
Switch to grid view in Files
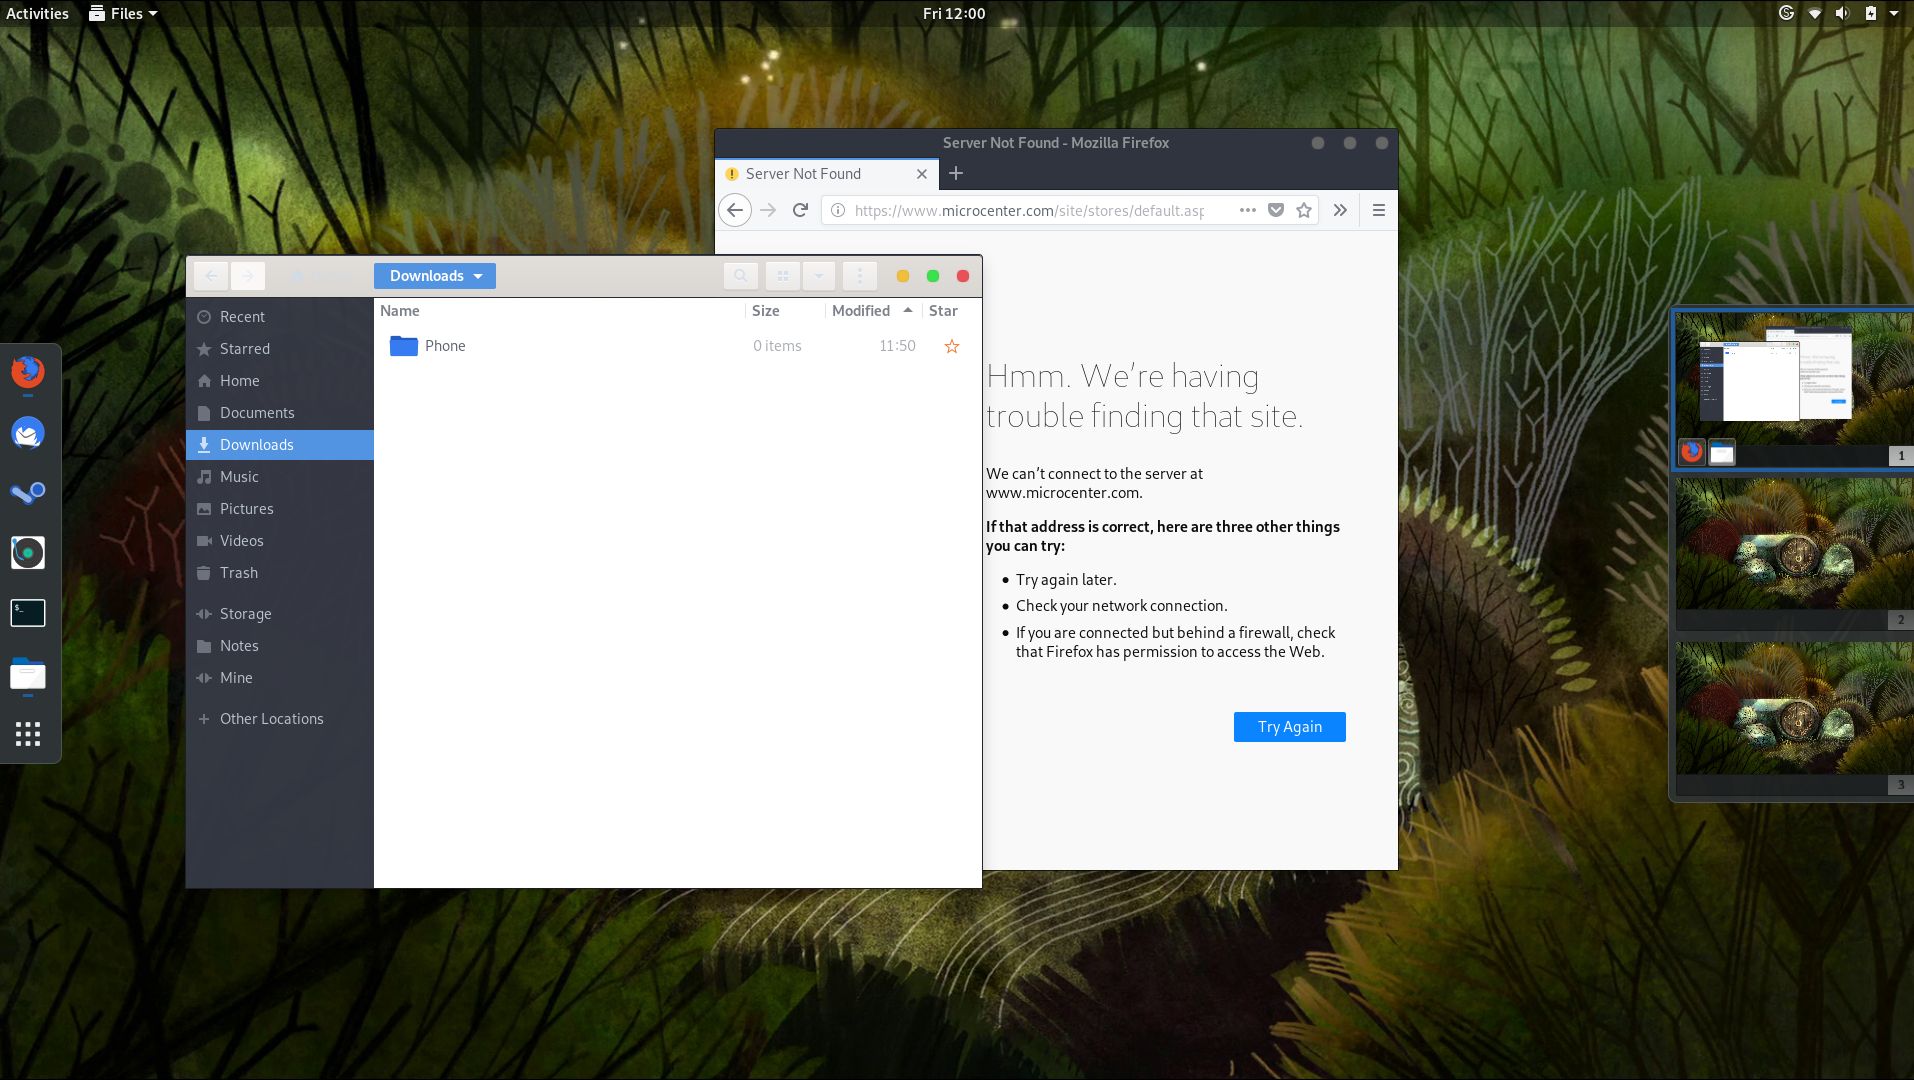pyautogui.click(x=784, y=275)
